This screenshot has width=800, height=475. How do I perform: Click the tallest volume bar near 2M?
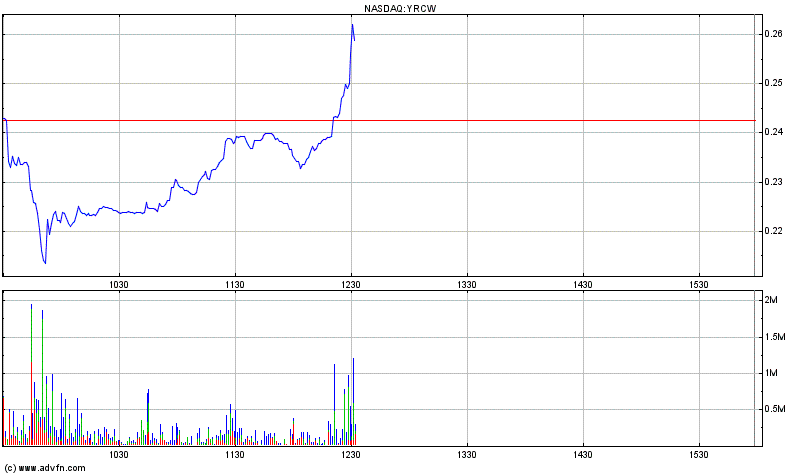pos(32,375)
